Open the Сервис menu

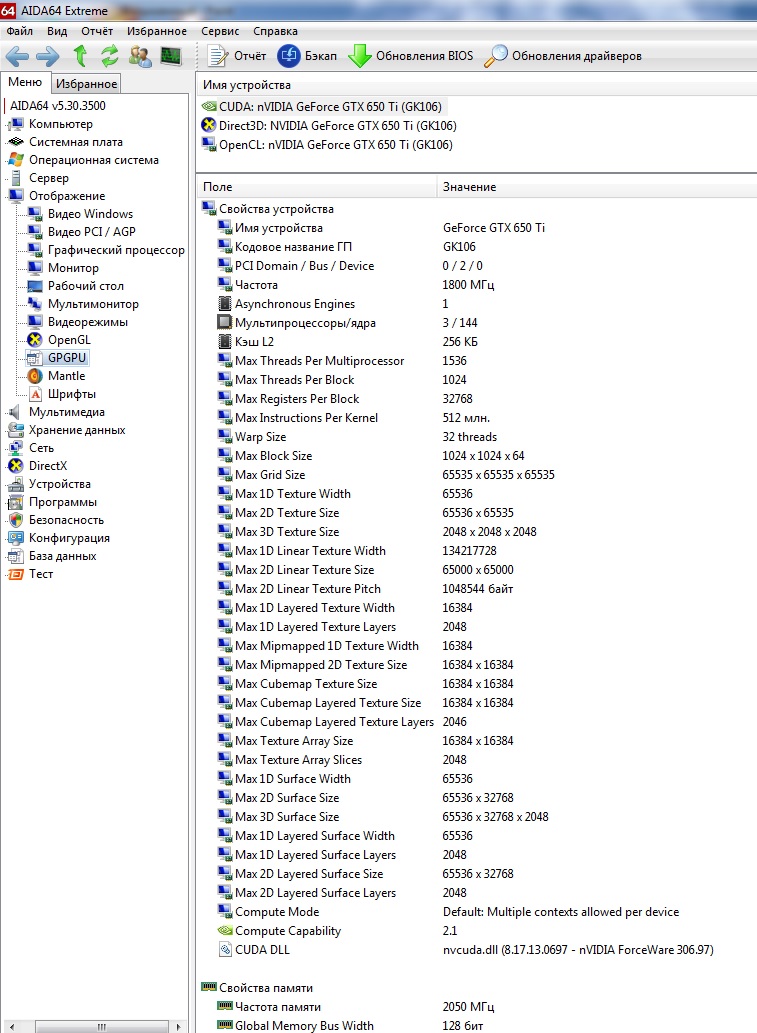220,31
